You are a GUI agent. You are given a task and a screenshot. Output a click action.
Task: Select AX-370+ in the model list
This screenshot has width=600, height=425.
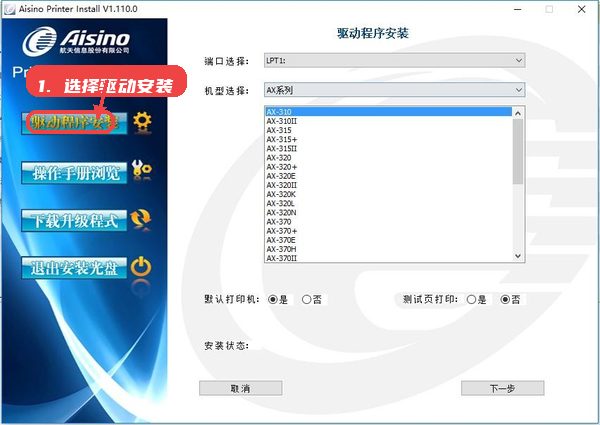[x=388, y=231]
